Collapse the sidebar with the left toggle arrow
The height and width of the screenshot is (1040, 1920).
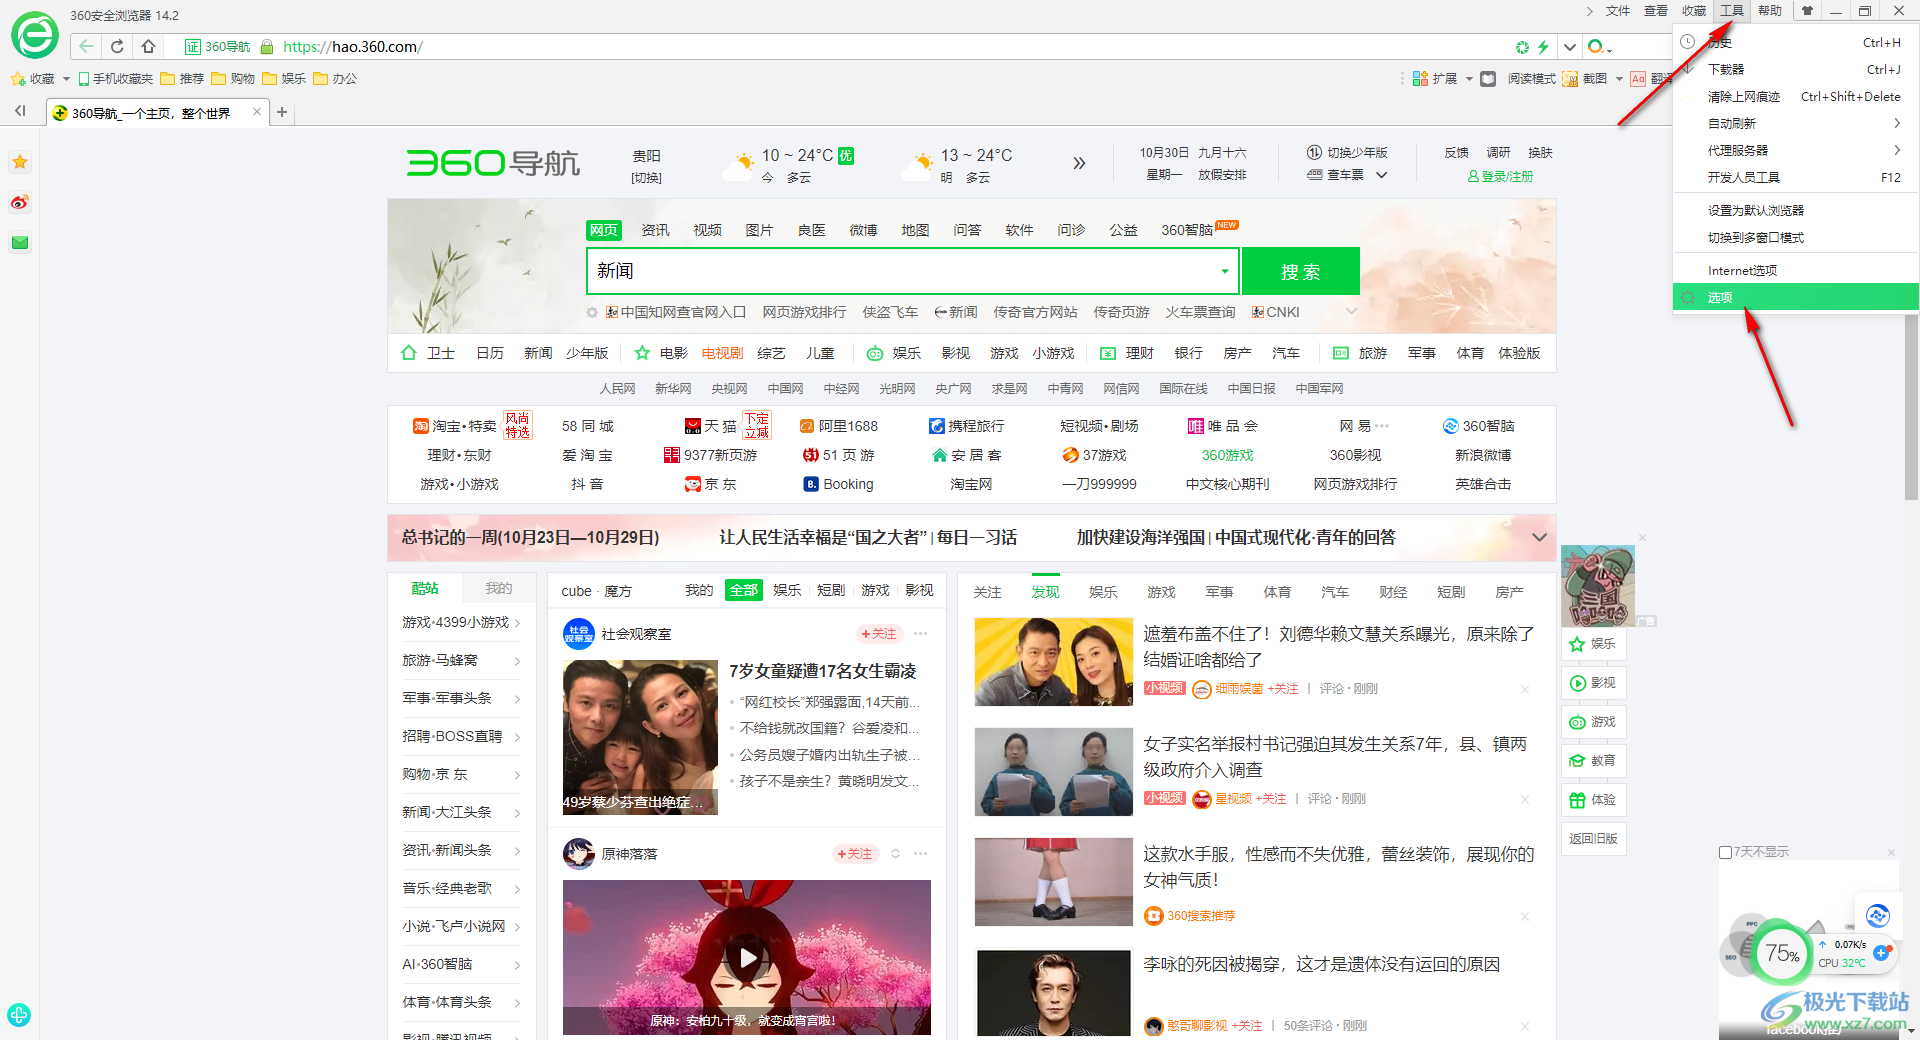pos(20,111)
